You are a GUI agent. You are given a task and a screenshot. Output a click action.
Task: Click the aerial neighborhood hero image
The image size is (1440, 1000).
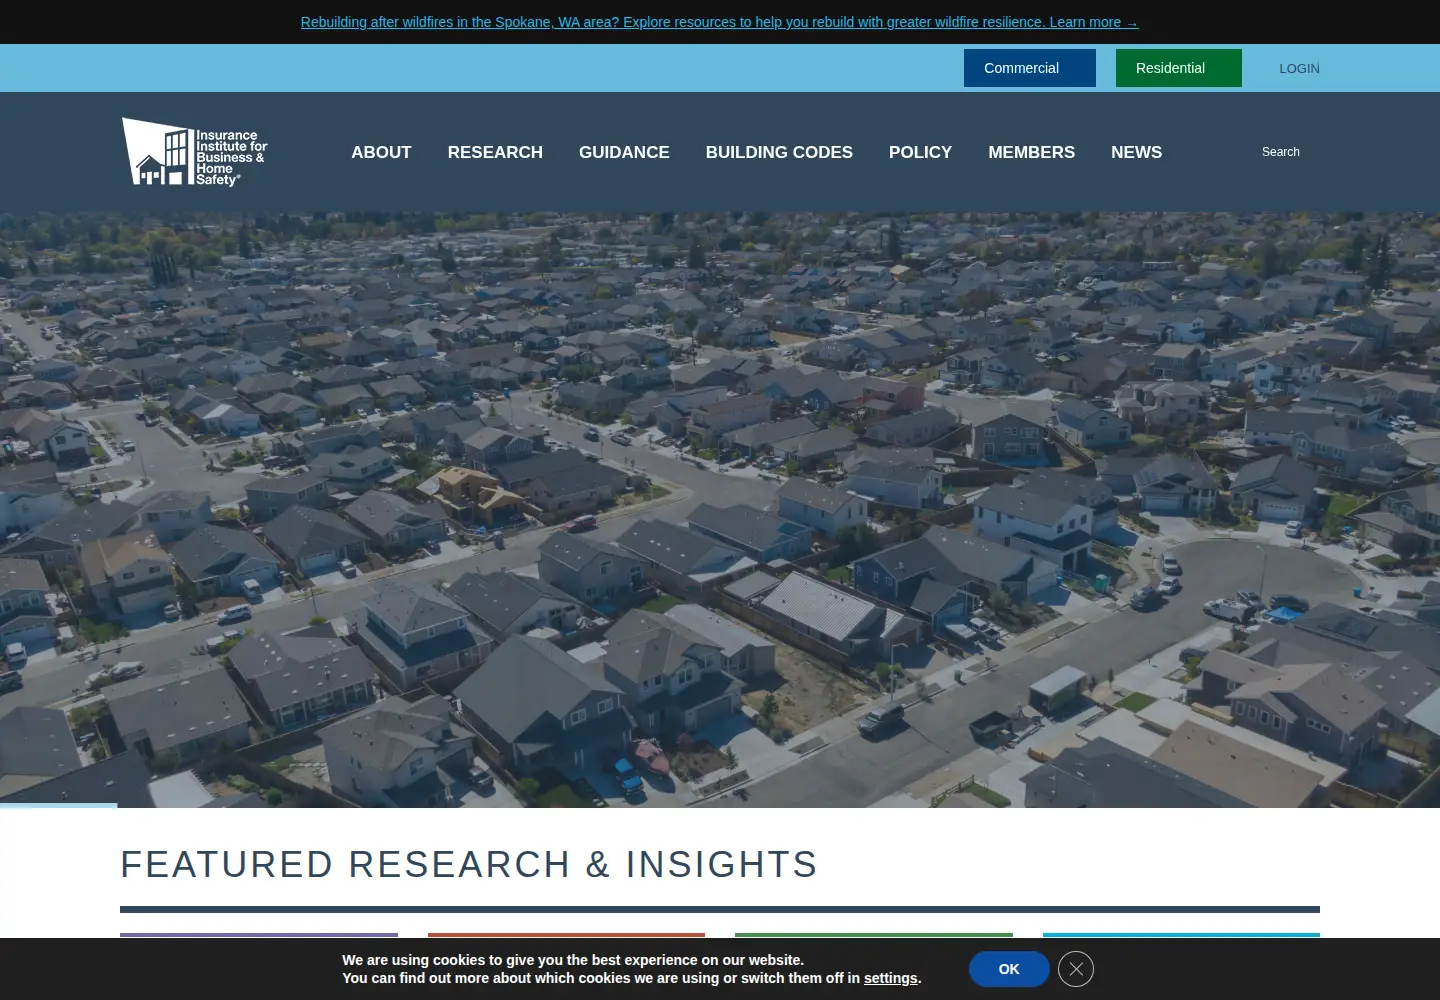[720, 510]
